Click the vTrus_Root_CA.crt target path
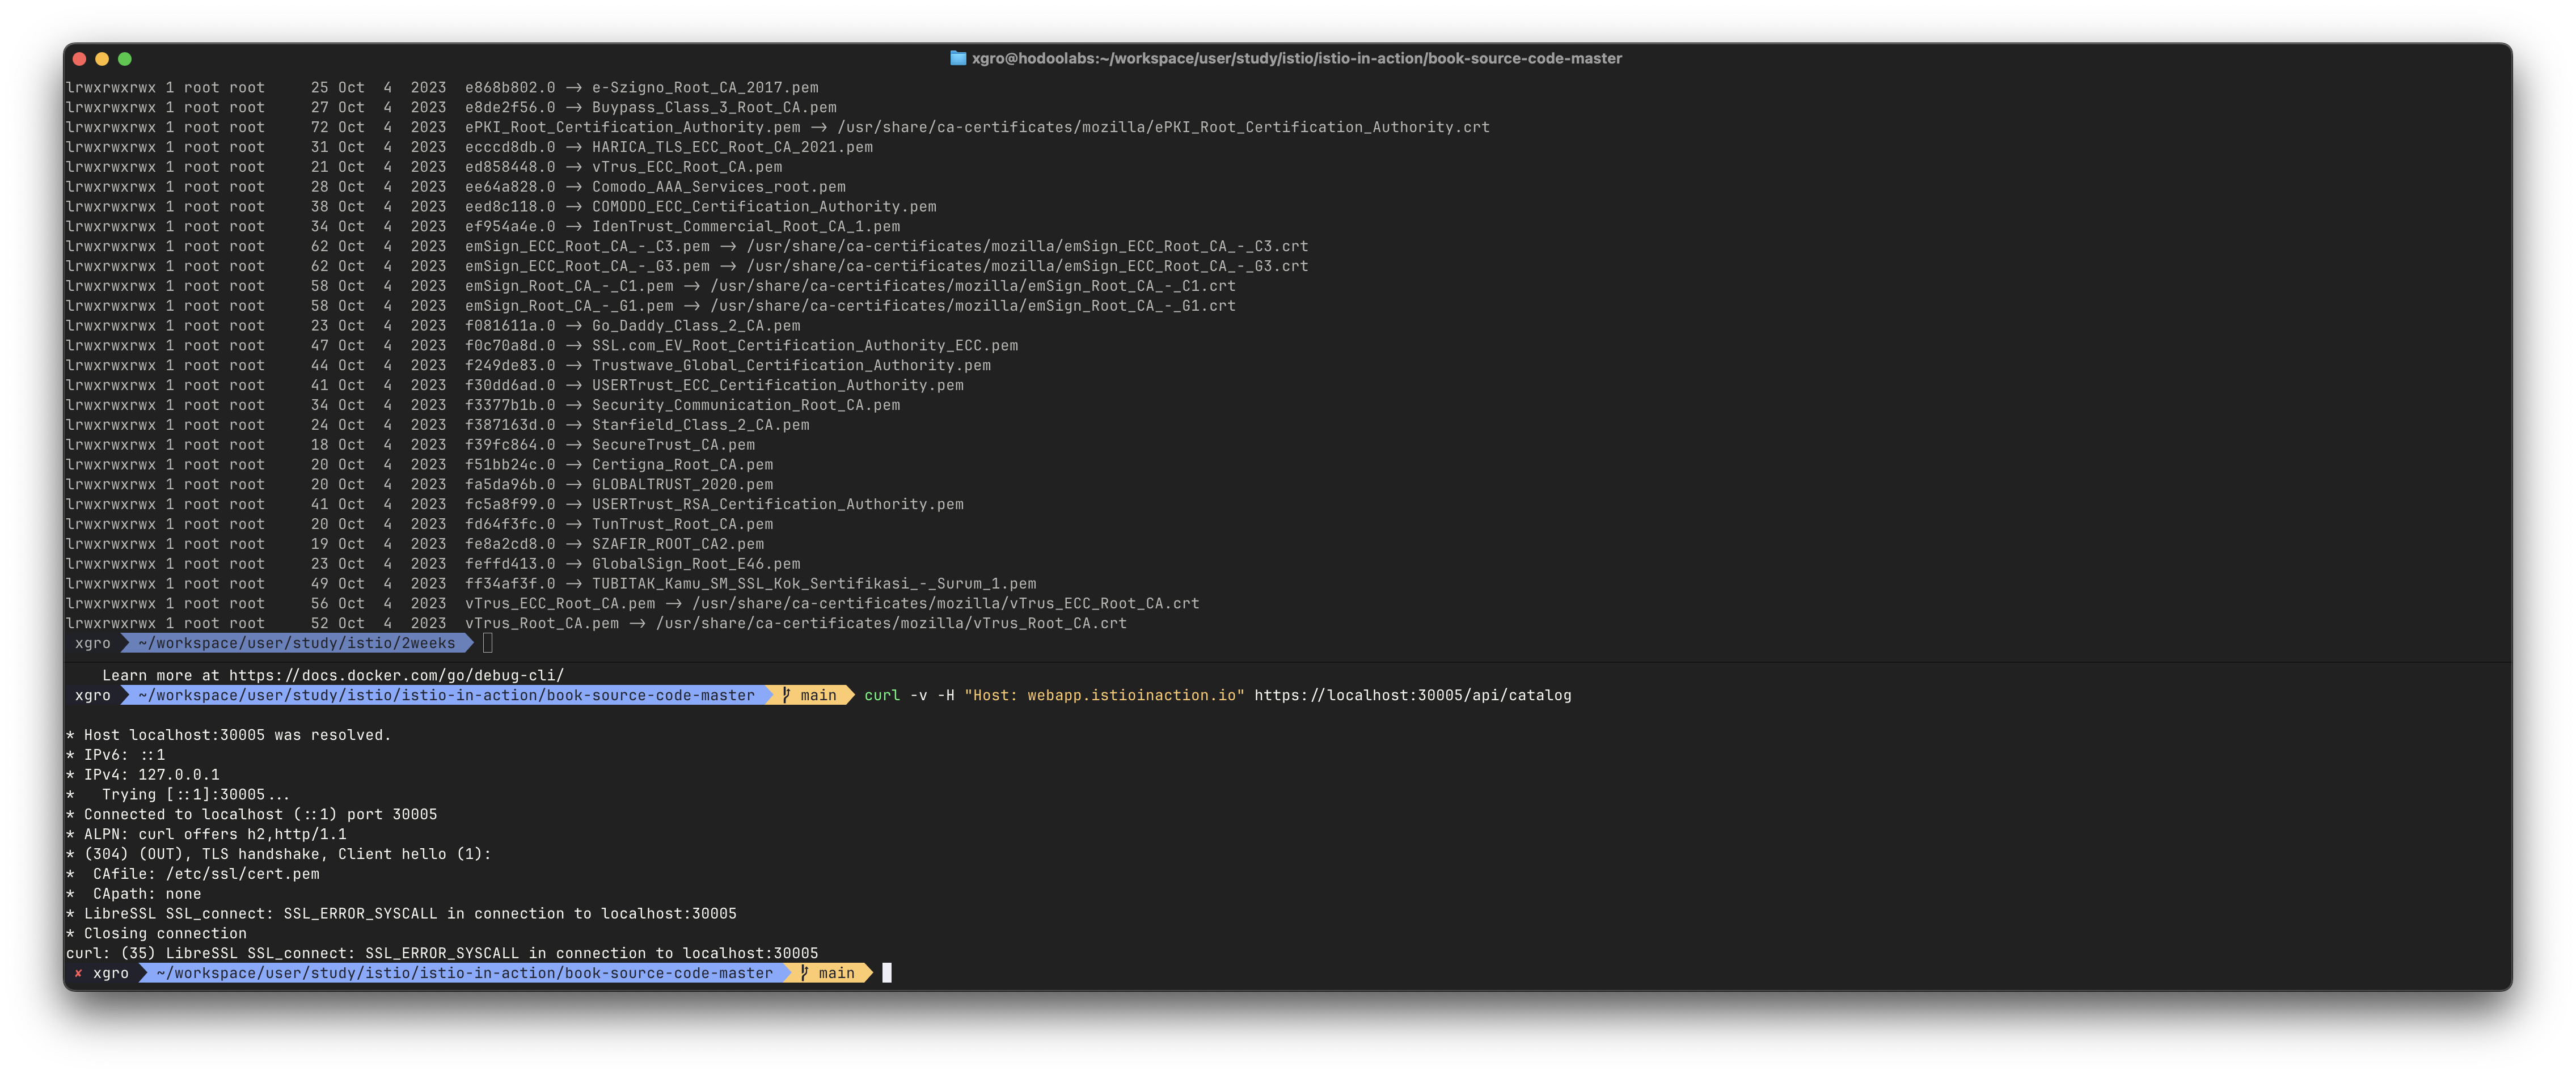Image resolution: width=2576 pixels, height=1075 pixels. click(x=890, y=623)
